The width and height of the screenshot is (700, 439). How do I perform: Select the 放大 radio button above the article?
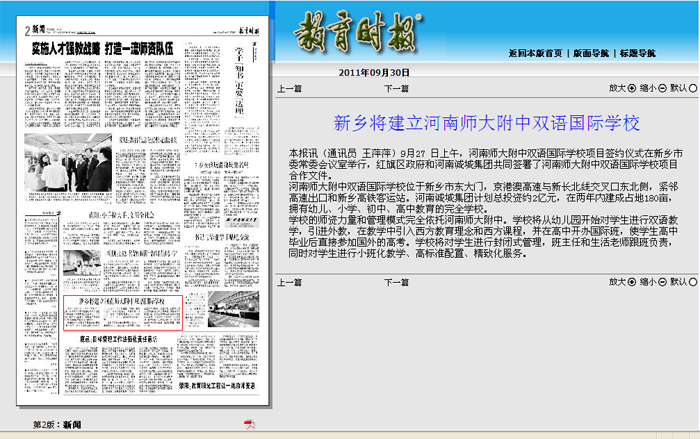631,88
